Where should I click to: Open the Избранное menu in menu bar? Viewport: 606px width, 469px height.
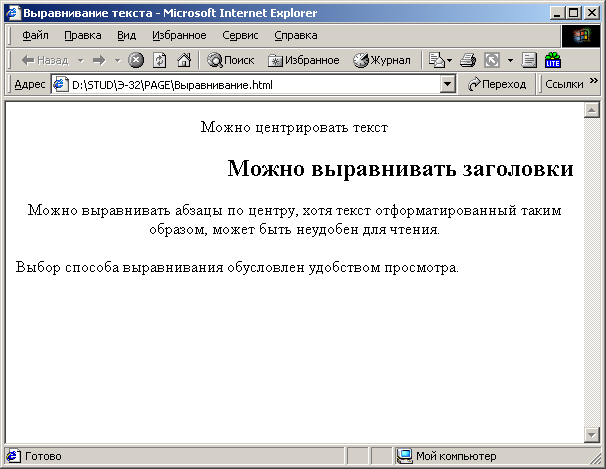179,36
